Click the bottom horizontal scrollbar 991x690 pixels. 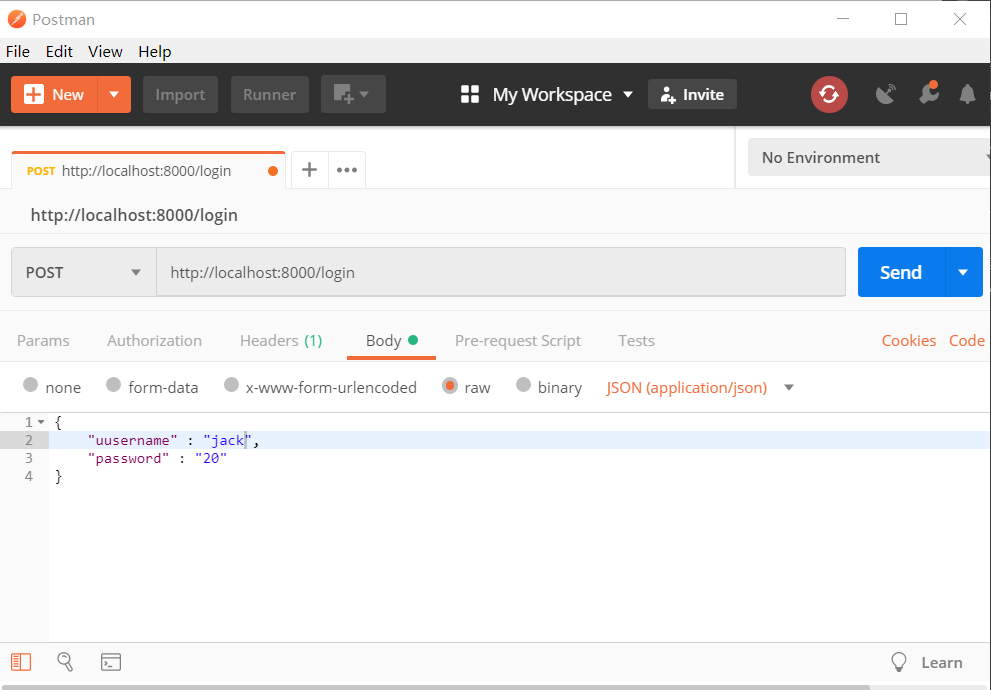click(x=435, y=687)
